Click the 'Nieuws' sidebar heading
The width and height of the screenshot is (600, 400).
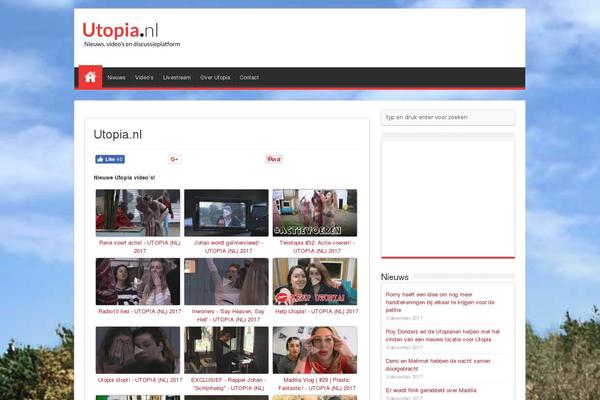[x=395, y=277]
